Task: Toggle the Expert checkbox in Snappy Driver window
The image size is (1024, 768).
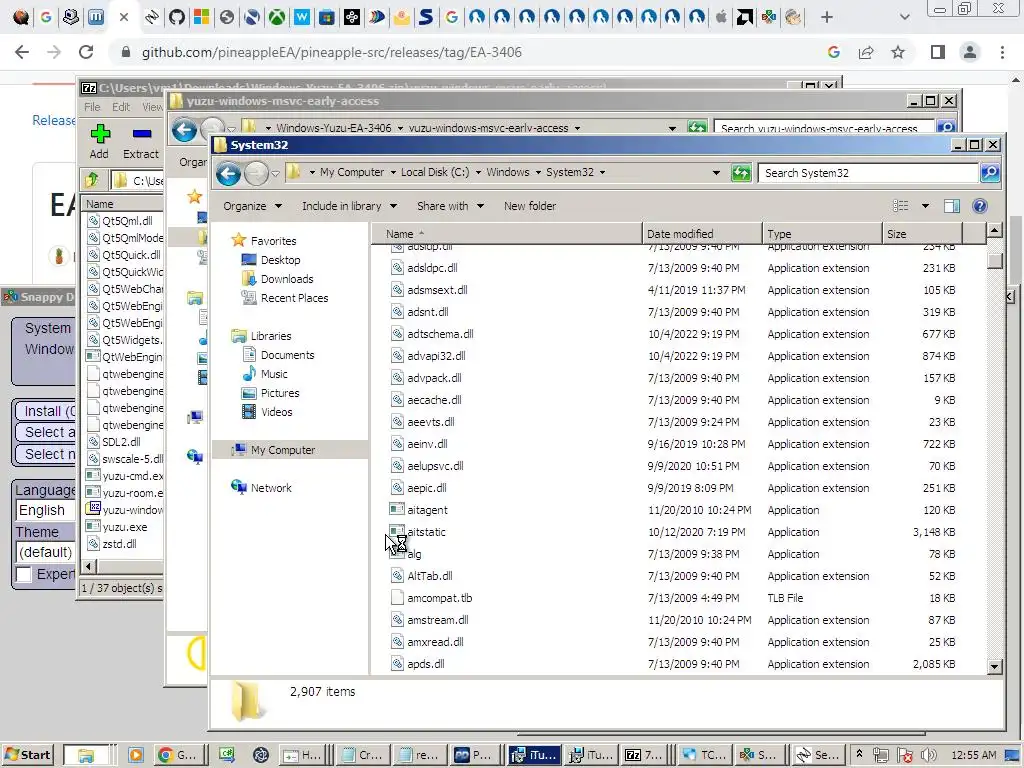Action: click(24, 575)
